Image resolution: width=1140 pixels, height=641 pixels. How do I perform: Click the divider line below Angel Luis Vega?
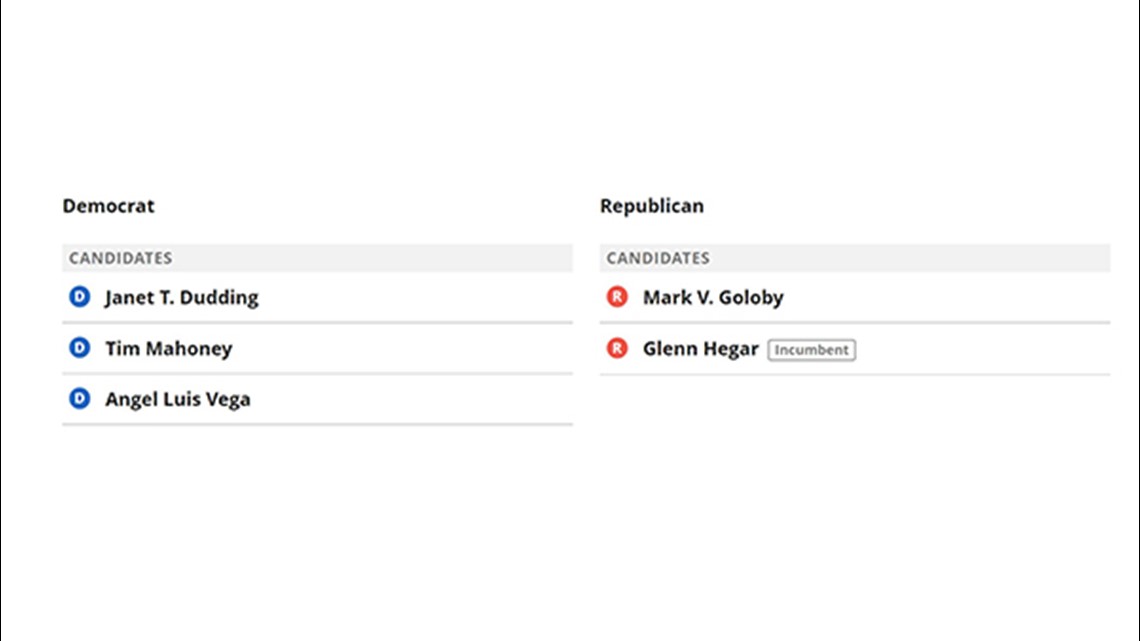(x=318, y=424)
